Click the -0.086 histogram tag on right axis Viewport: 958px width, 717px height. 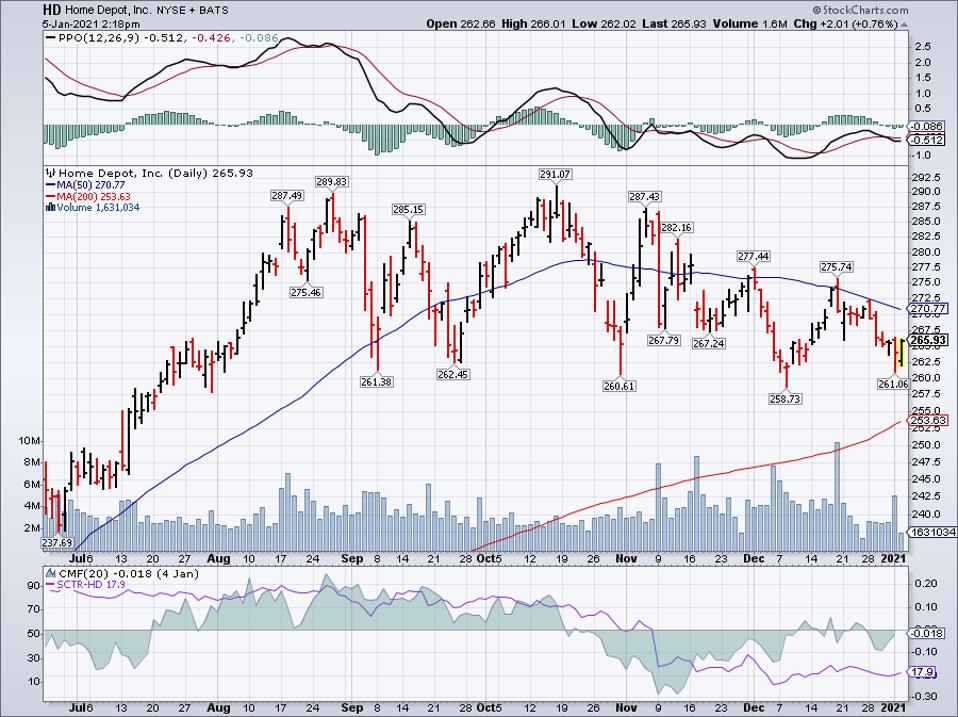click(927, 127)
